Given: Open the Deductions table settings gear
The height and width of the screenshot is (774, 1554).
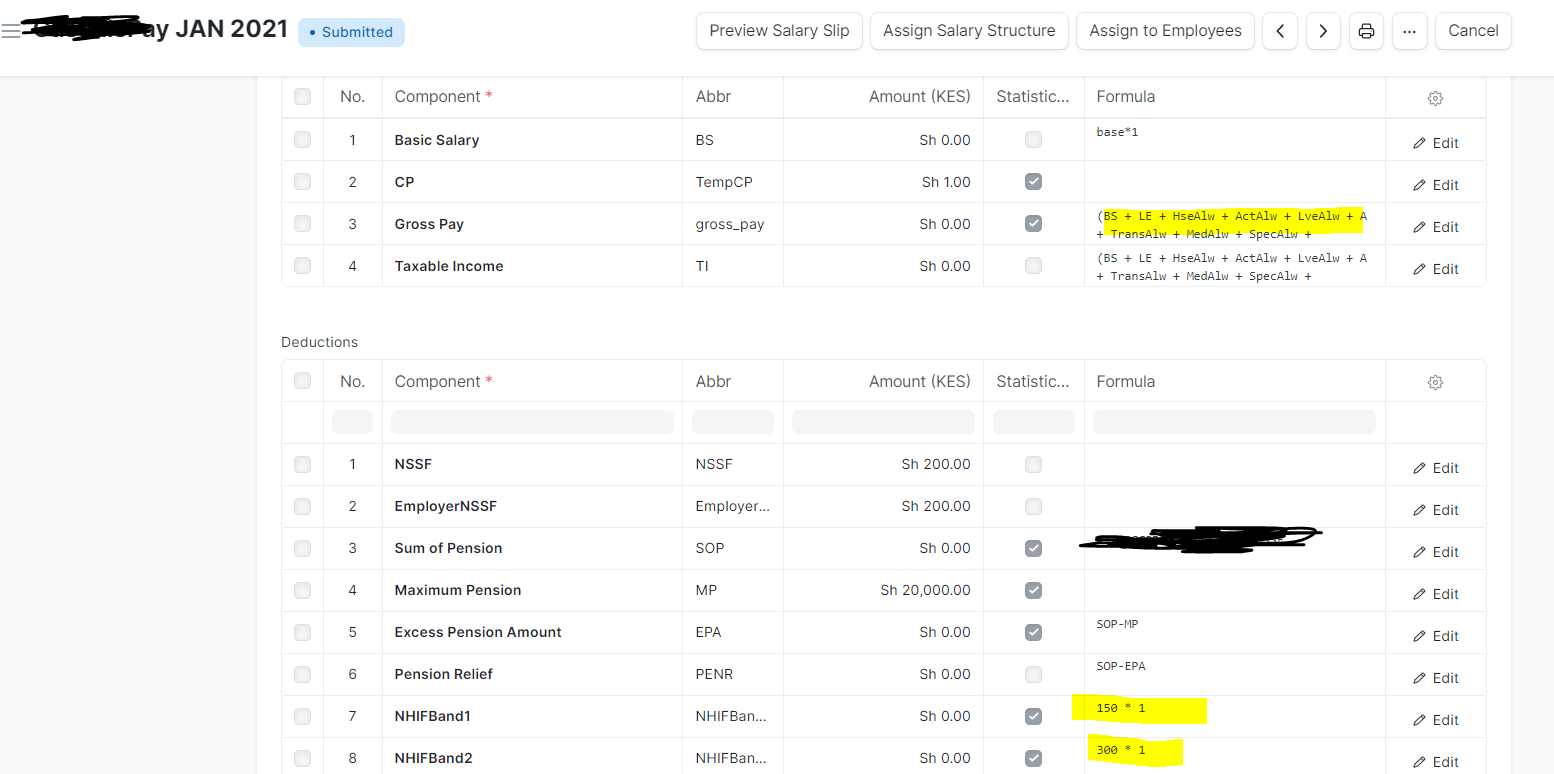Looking at the screenshot, I should click(1435, 381).
